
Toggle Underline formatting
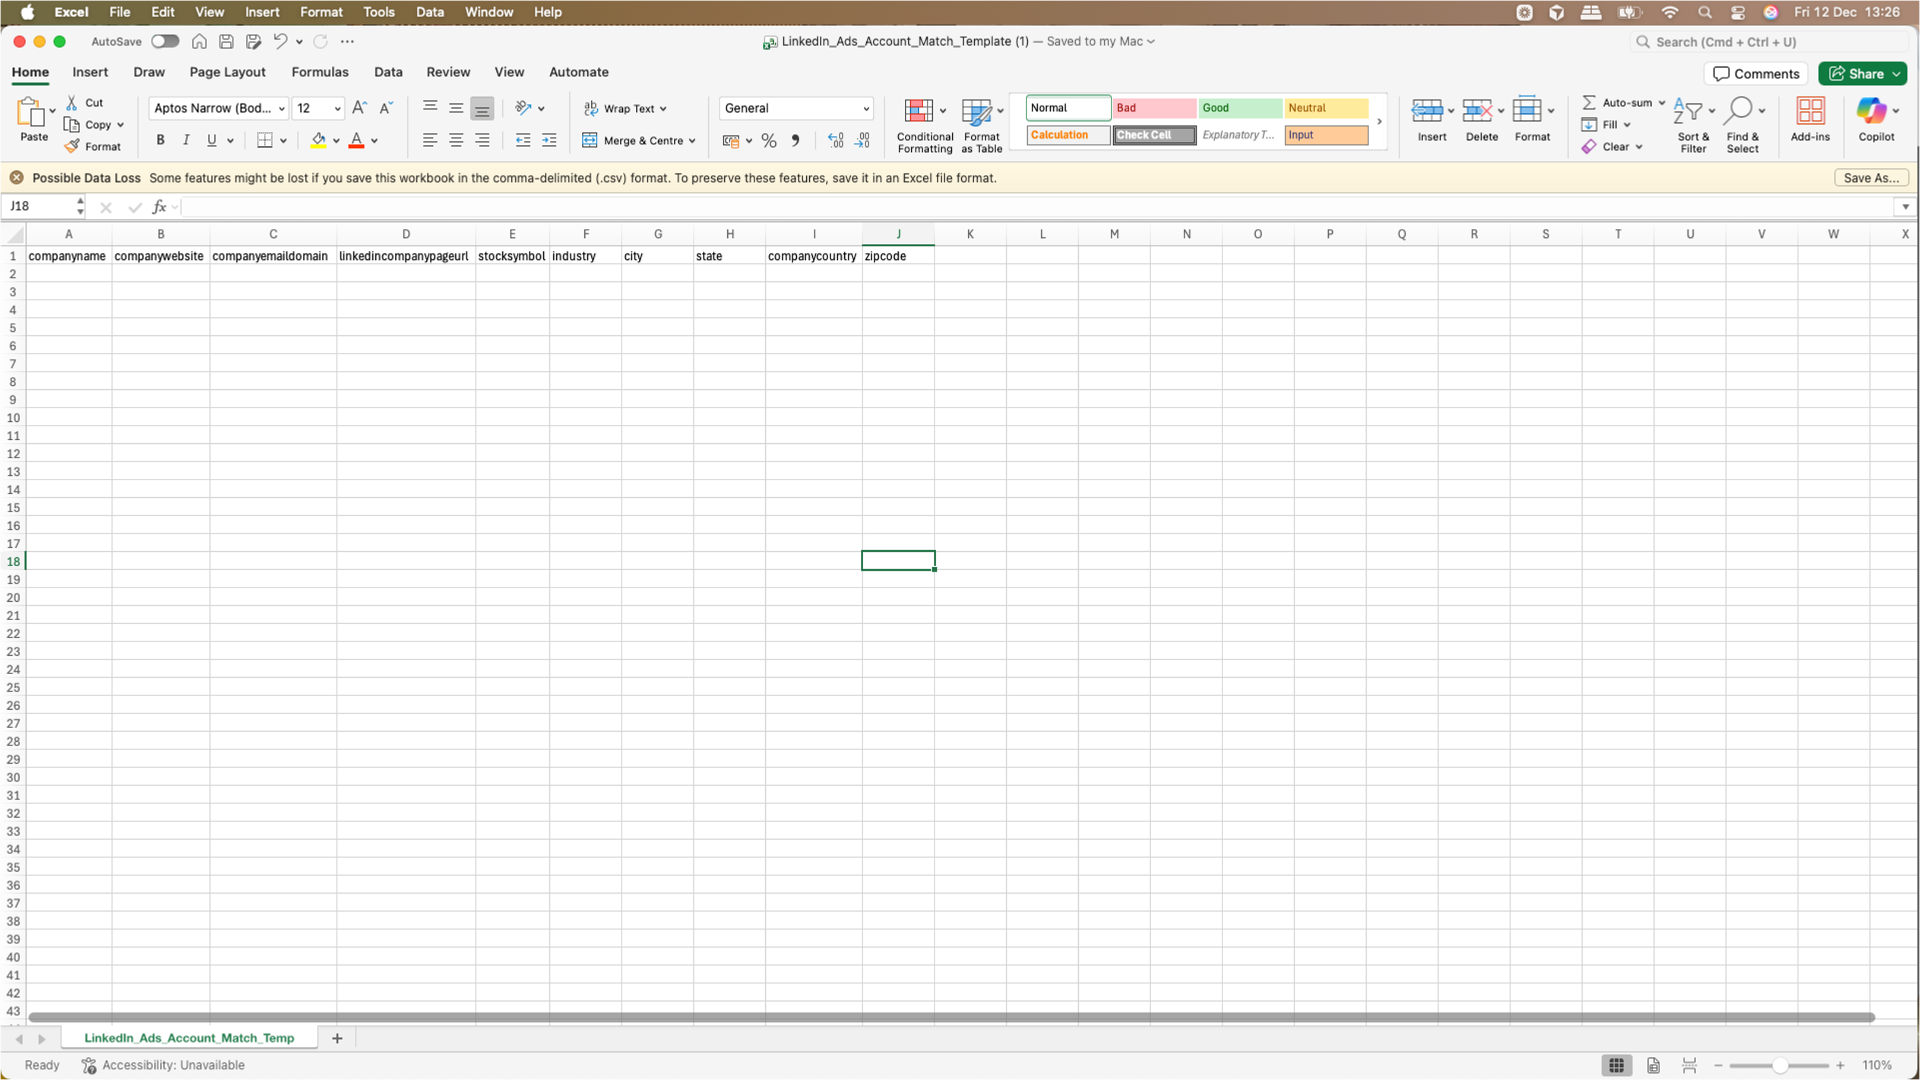[x=211, y=140]
